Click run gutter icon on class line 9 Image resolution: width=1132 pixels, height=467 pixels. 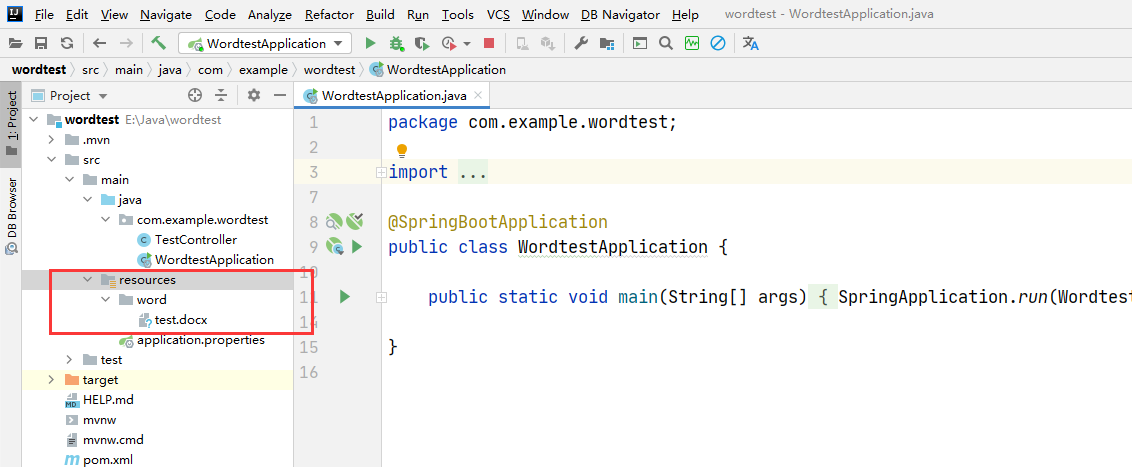(x=356, y=247)
